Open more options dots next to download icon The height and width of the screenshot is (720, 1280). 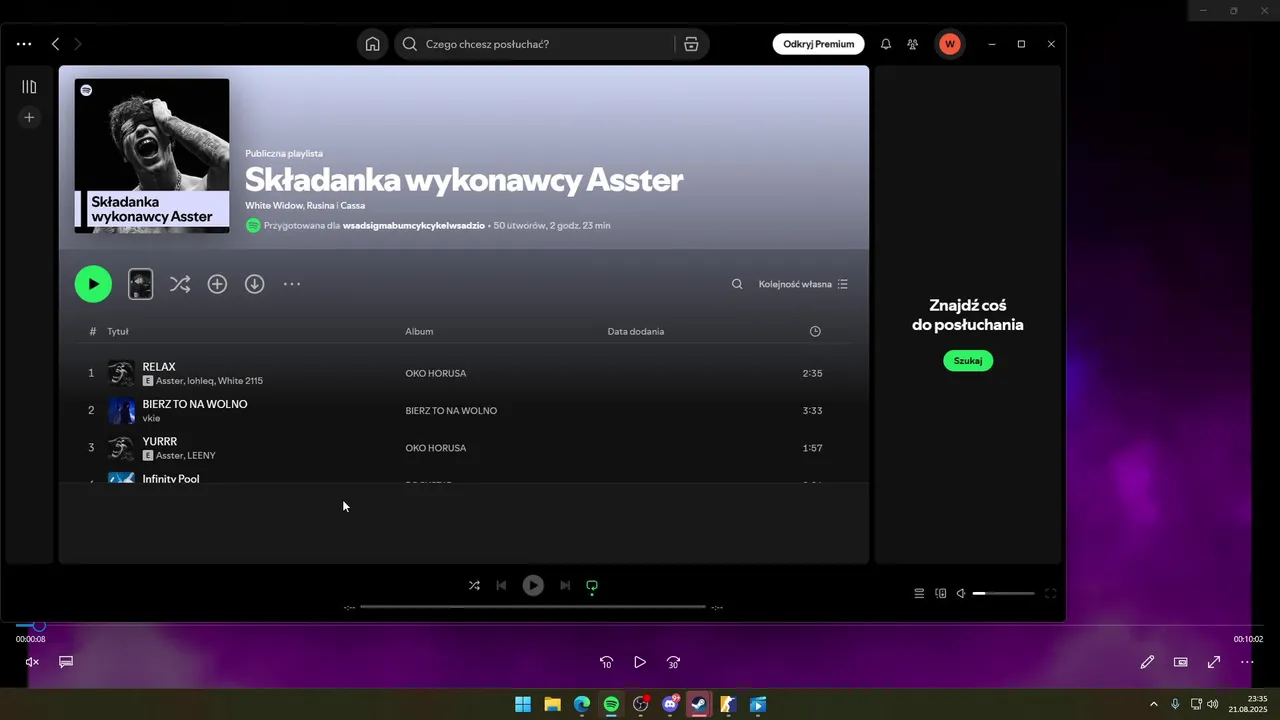(x=292, y=284)
